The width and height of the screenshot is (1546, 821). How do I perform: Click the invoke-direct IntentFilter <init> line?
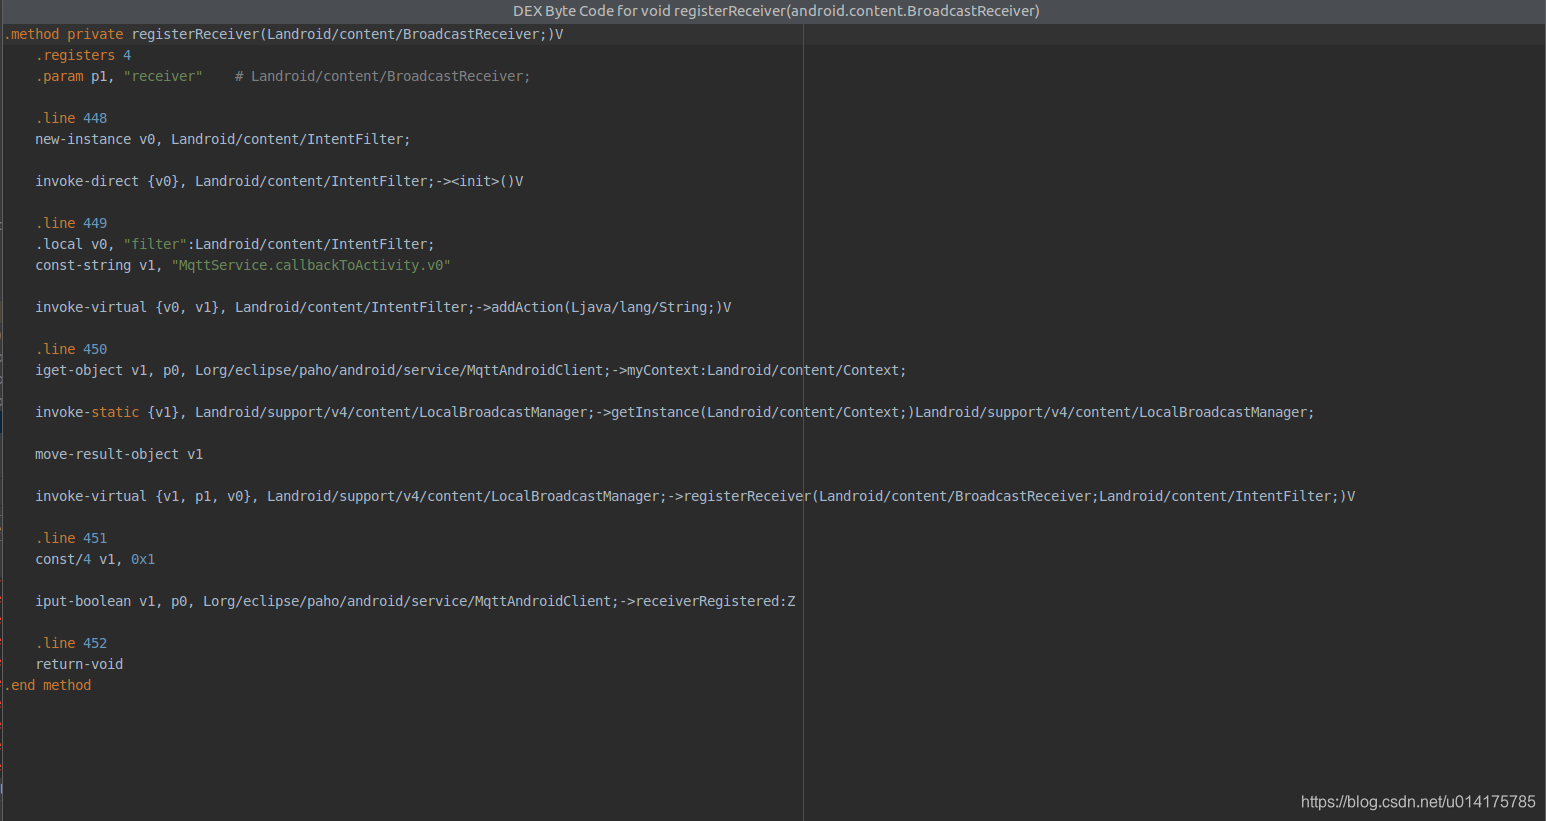pos(279,181)
